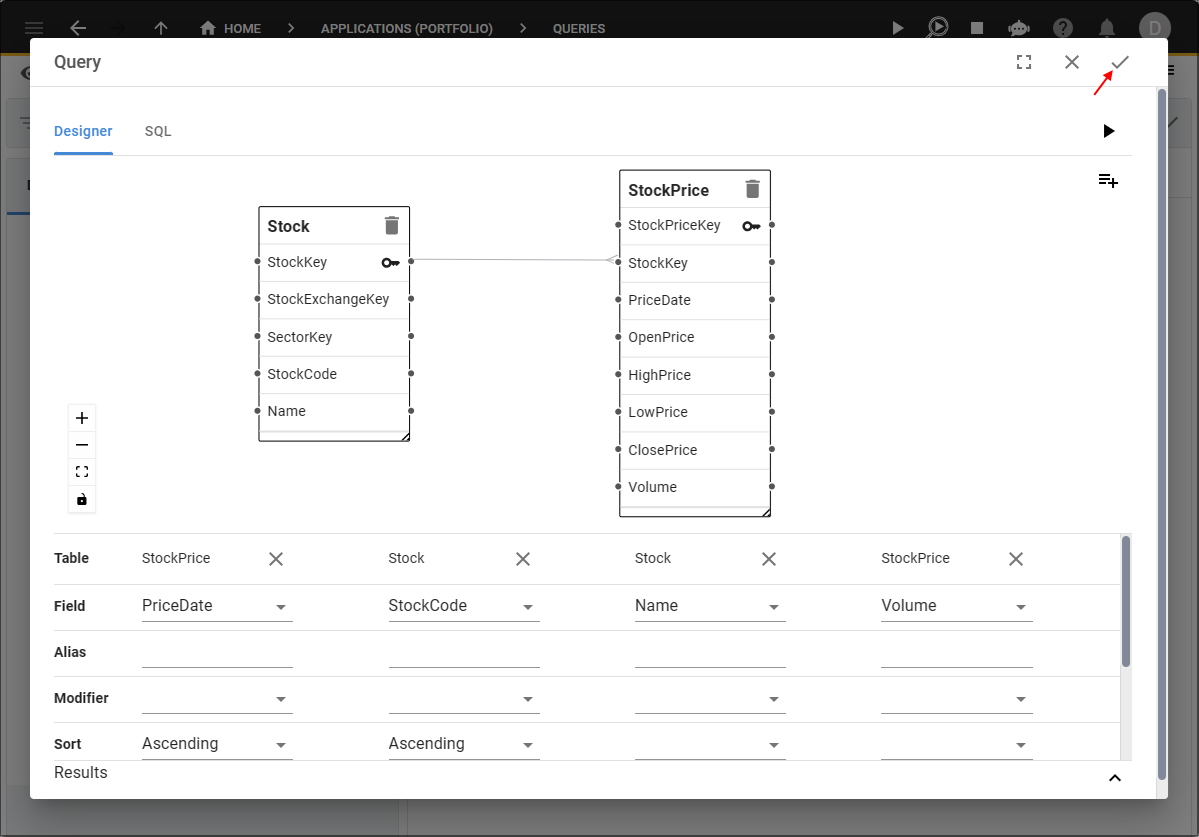
Task: Click the column grid scrollbar thumb
Action: pos(1126,602)
